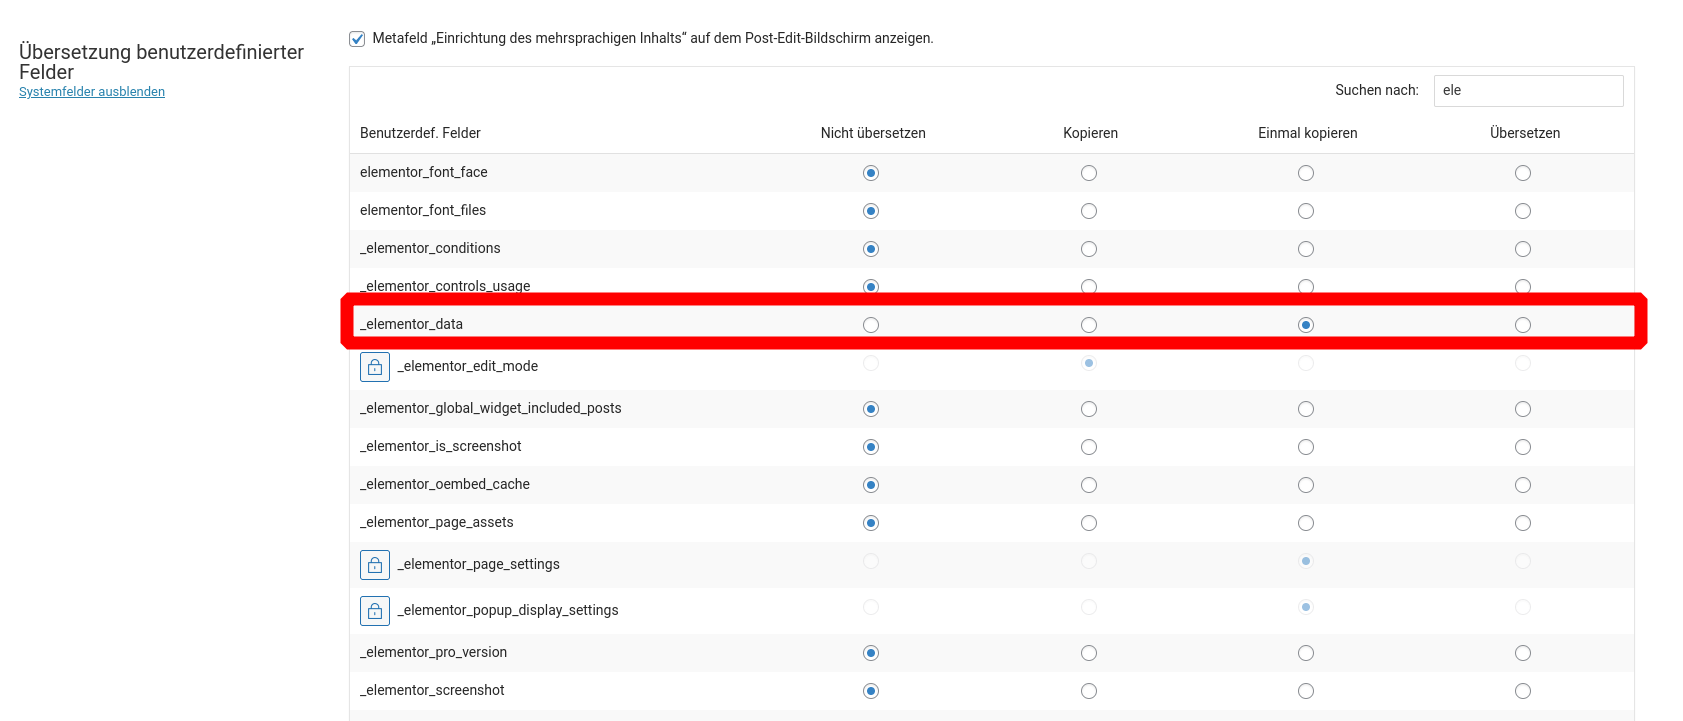
Task: Set _elementor_screenshot to Übersetzen
Action: 1523,691
